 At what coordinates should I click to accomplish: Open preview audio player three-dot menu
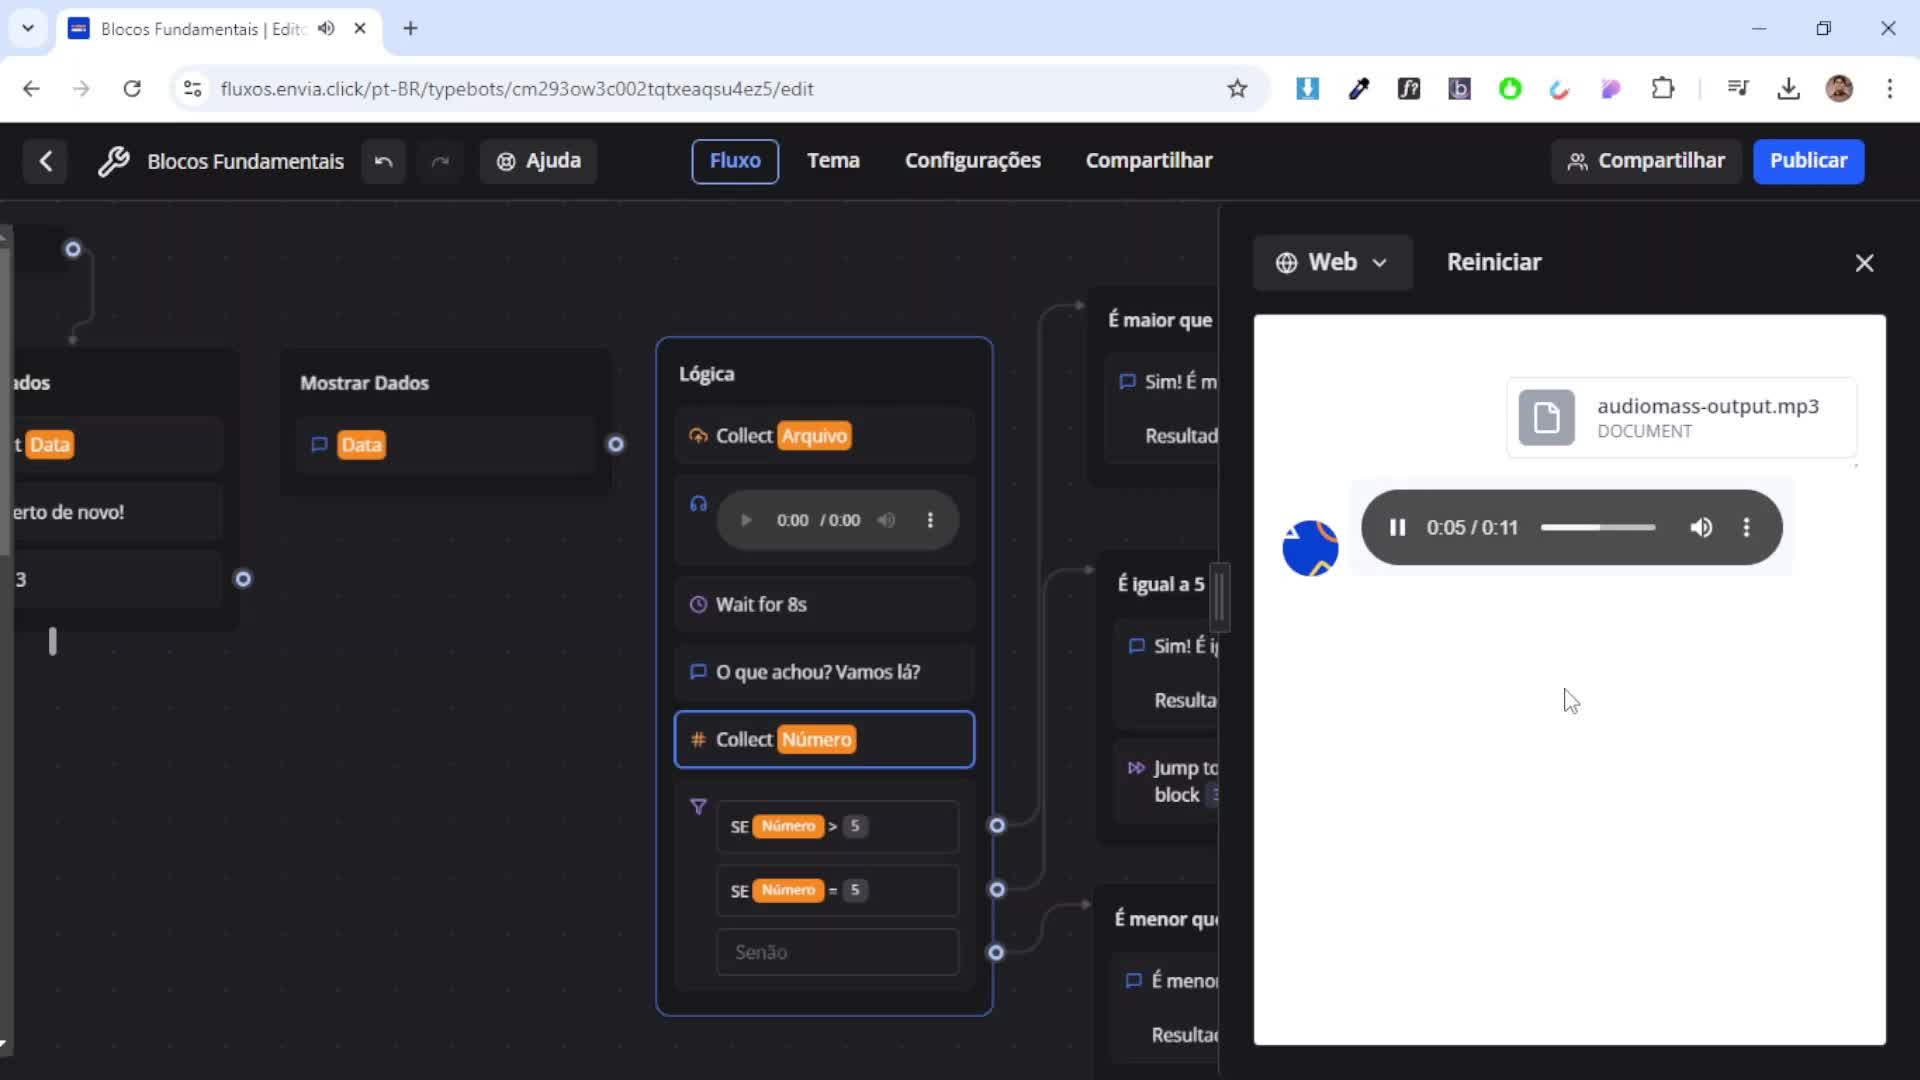[1746, 527]
